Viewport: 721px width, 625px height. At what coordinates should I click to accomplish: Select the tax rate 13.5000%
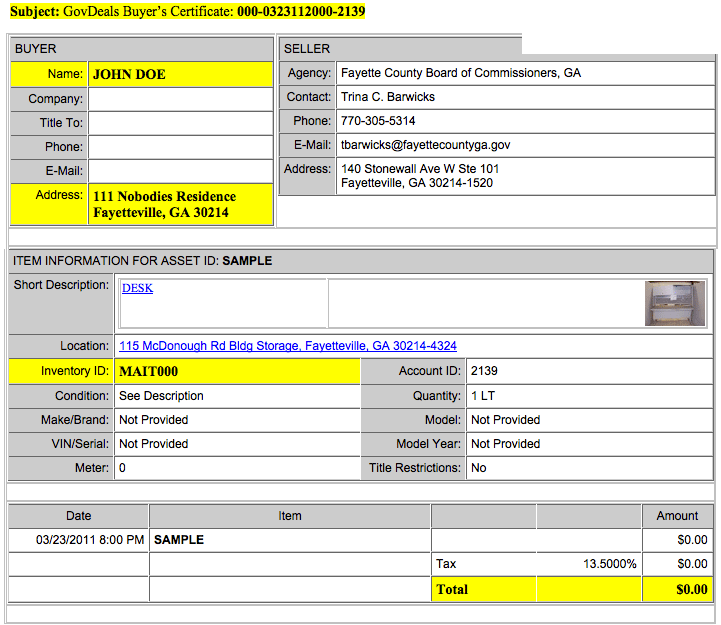610,563
